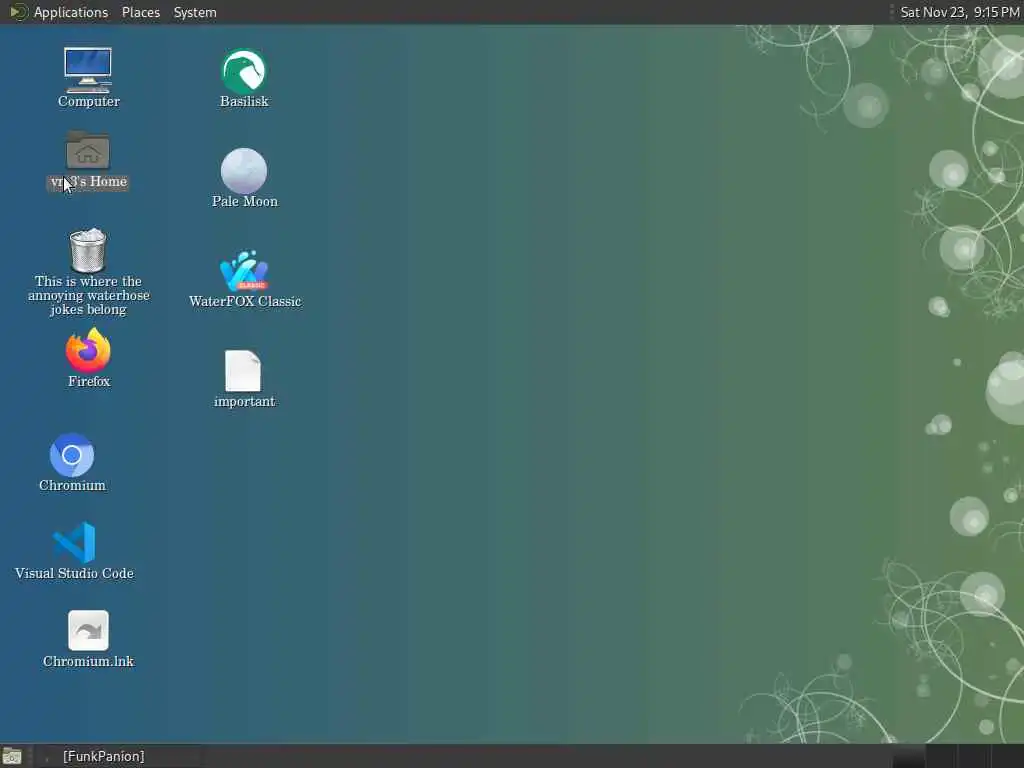Click the logo icon beside Applications
This screenshot has height=768, width=1024.
[18, 12]
